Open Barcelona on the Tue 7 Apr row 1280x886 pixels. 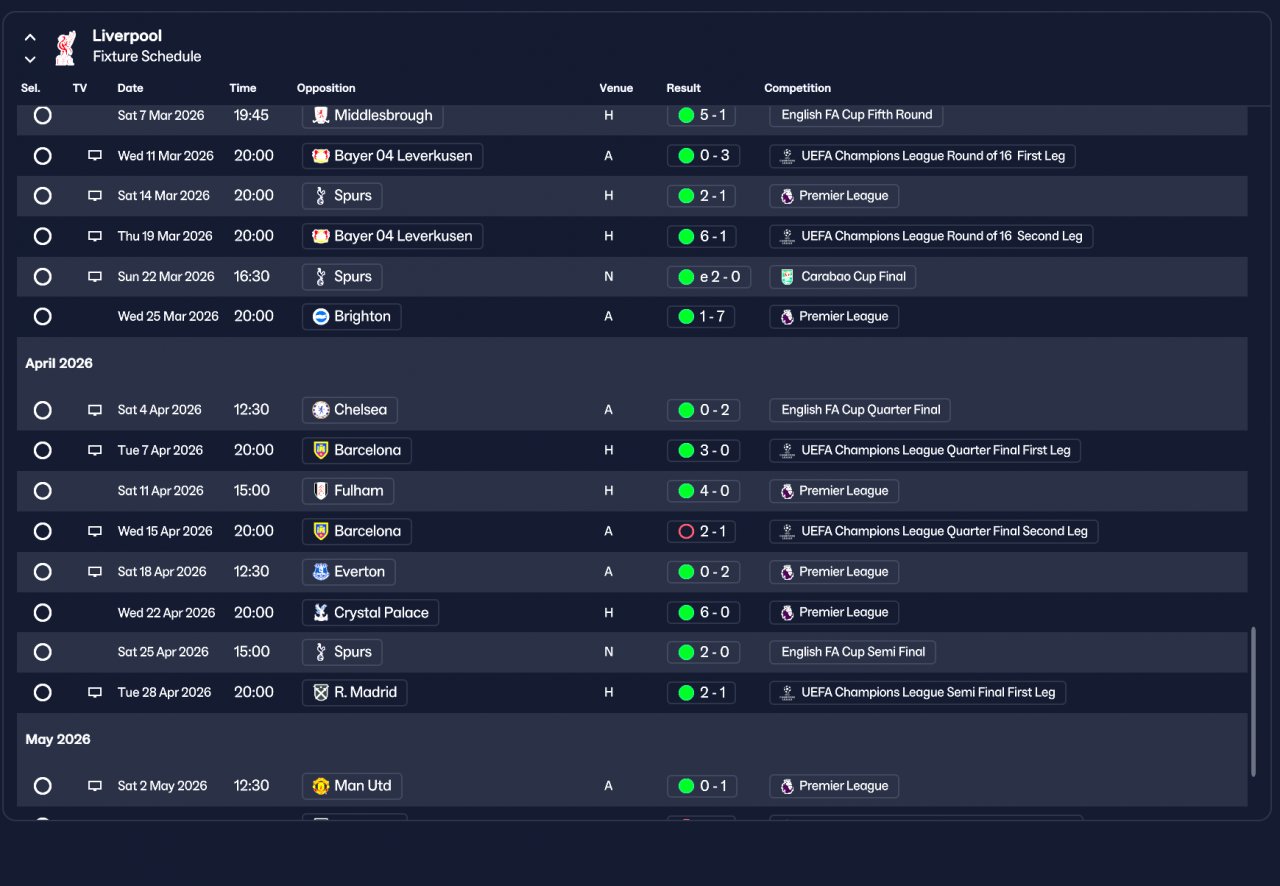coord(356,451)
